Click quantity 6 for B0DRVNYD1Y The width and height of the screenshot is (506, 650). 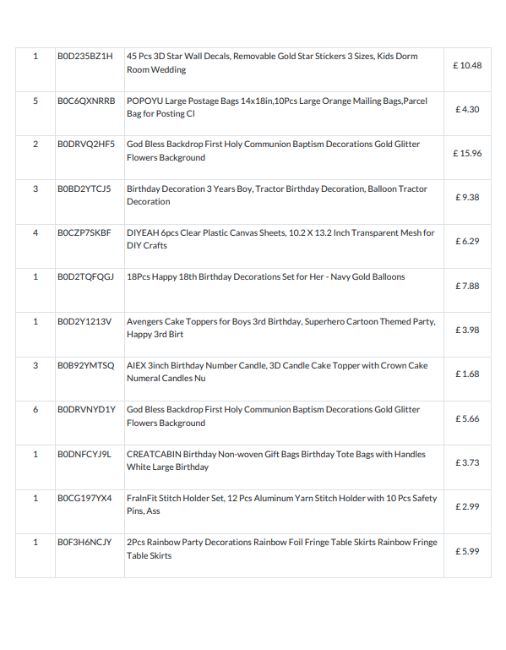pyautogui.click(x=35, y=410)
